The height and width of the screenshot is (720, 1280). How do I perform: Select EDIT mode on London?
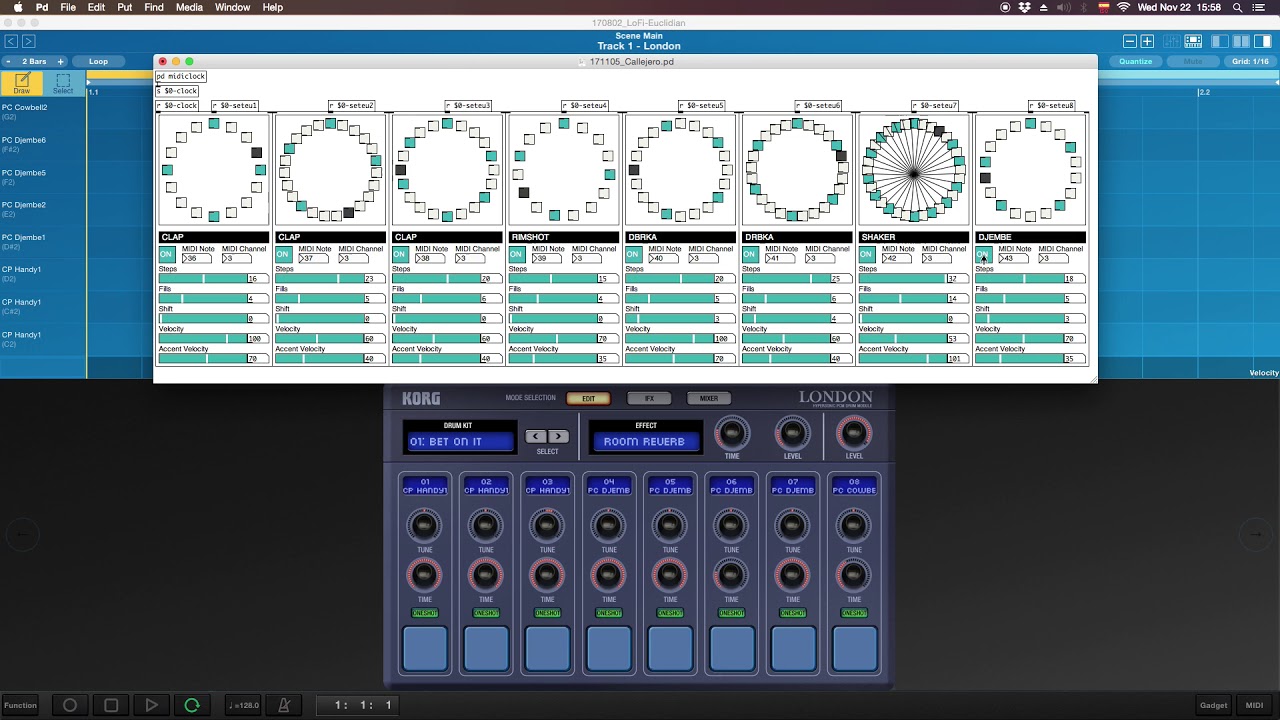pos(588,398)
